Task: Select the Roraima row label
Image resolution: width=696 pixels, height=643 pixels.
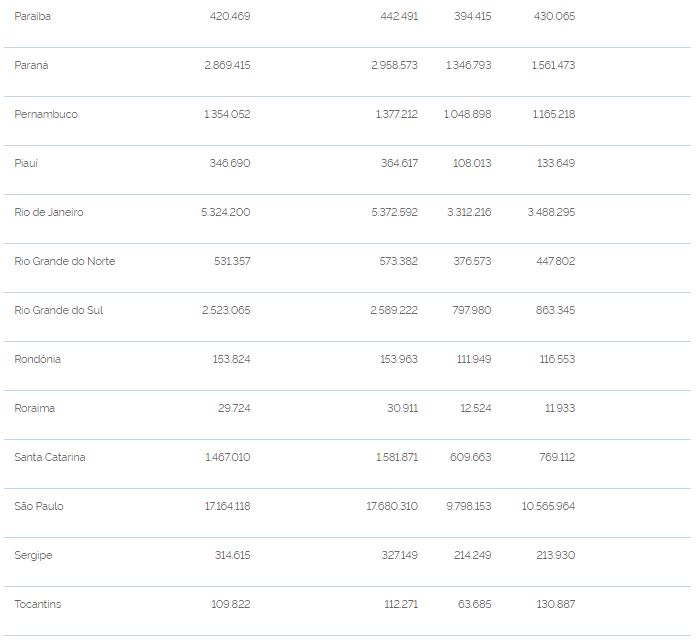Action: click(35, 408)
